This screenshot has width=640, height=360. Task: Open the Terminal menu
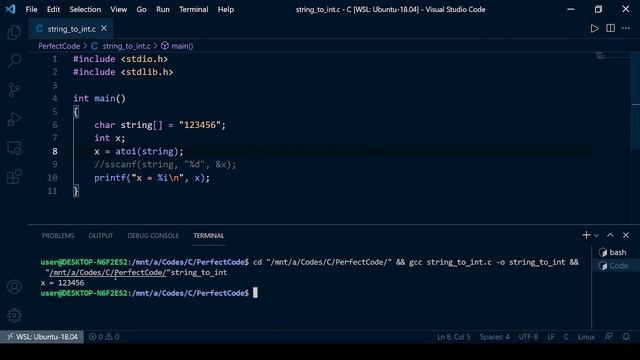coord(193,9)
